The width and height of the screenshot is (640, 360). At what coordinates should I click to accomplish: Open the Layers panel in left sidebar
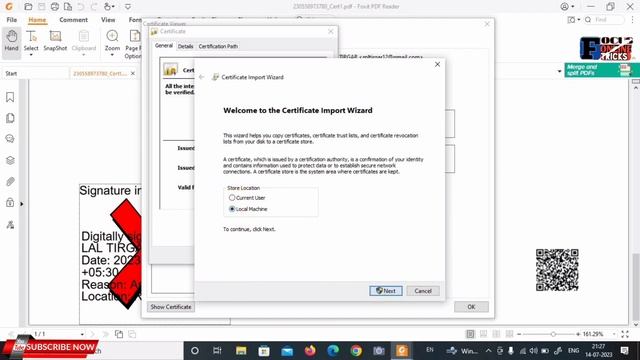coord(10,160)
